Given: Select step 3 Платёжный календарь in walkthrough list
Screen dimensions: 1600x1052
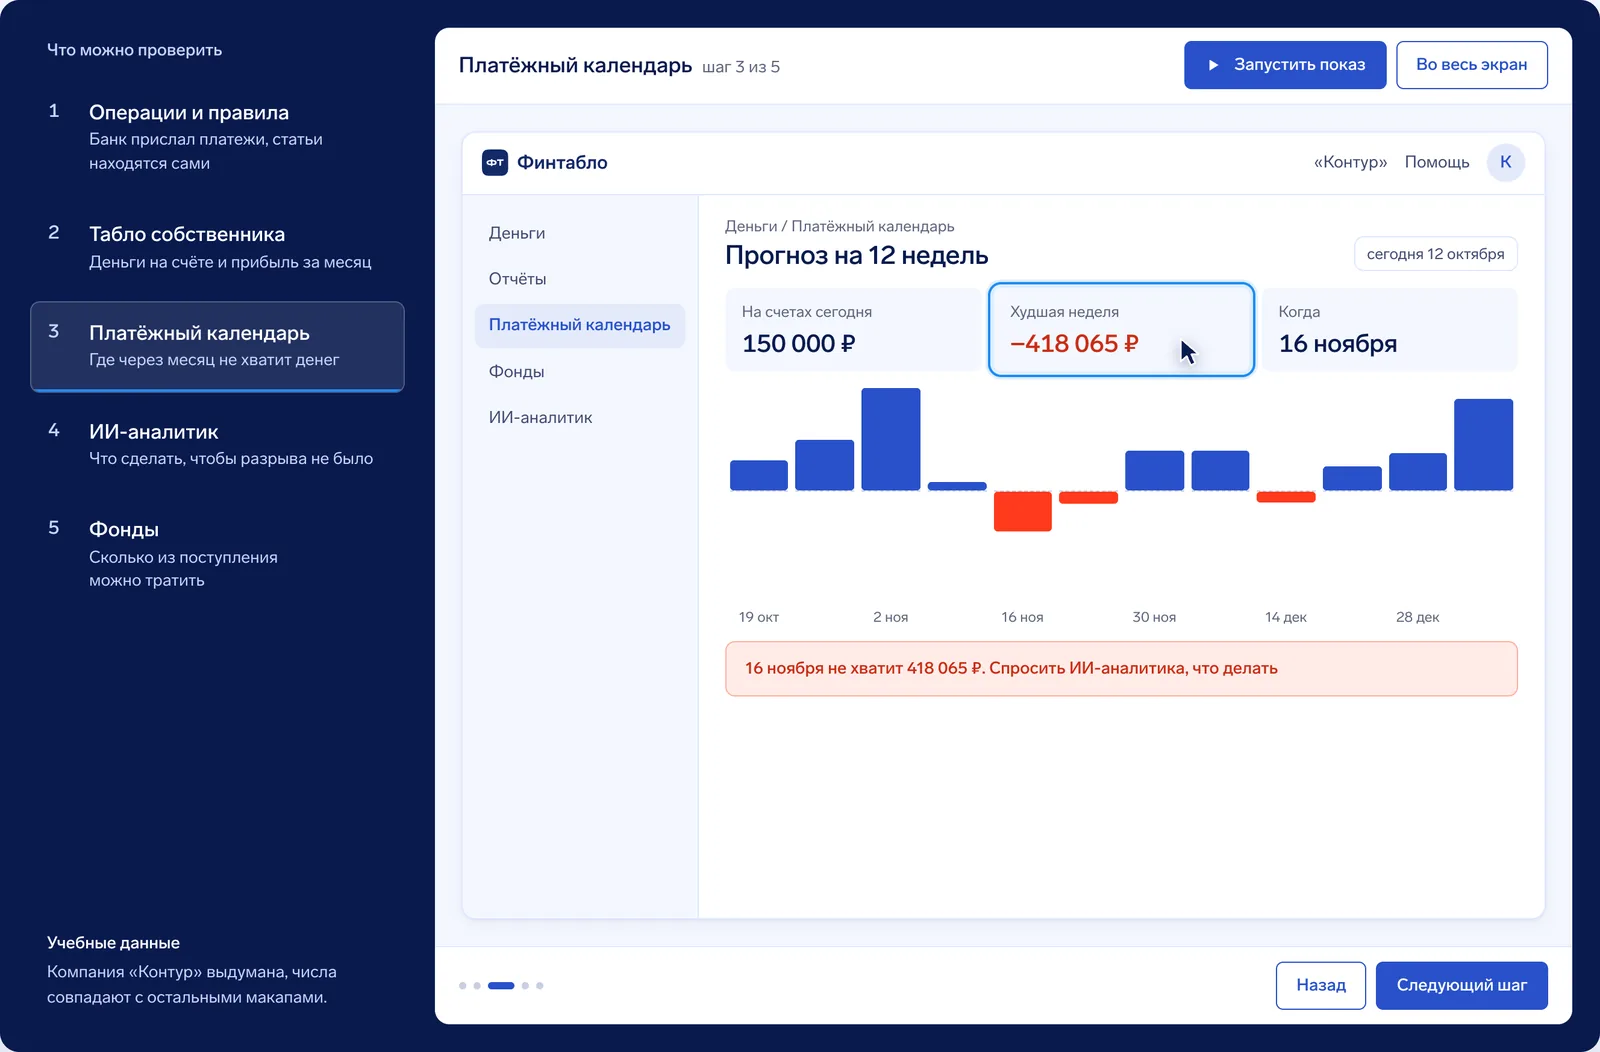Looking at the screenshot, I should pos(217,346).
